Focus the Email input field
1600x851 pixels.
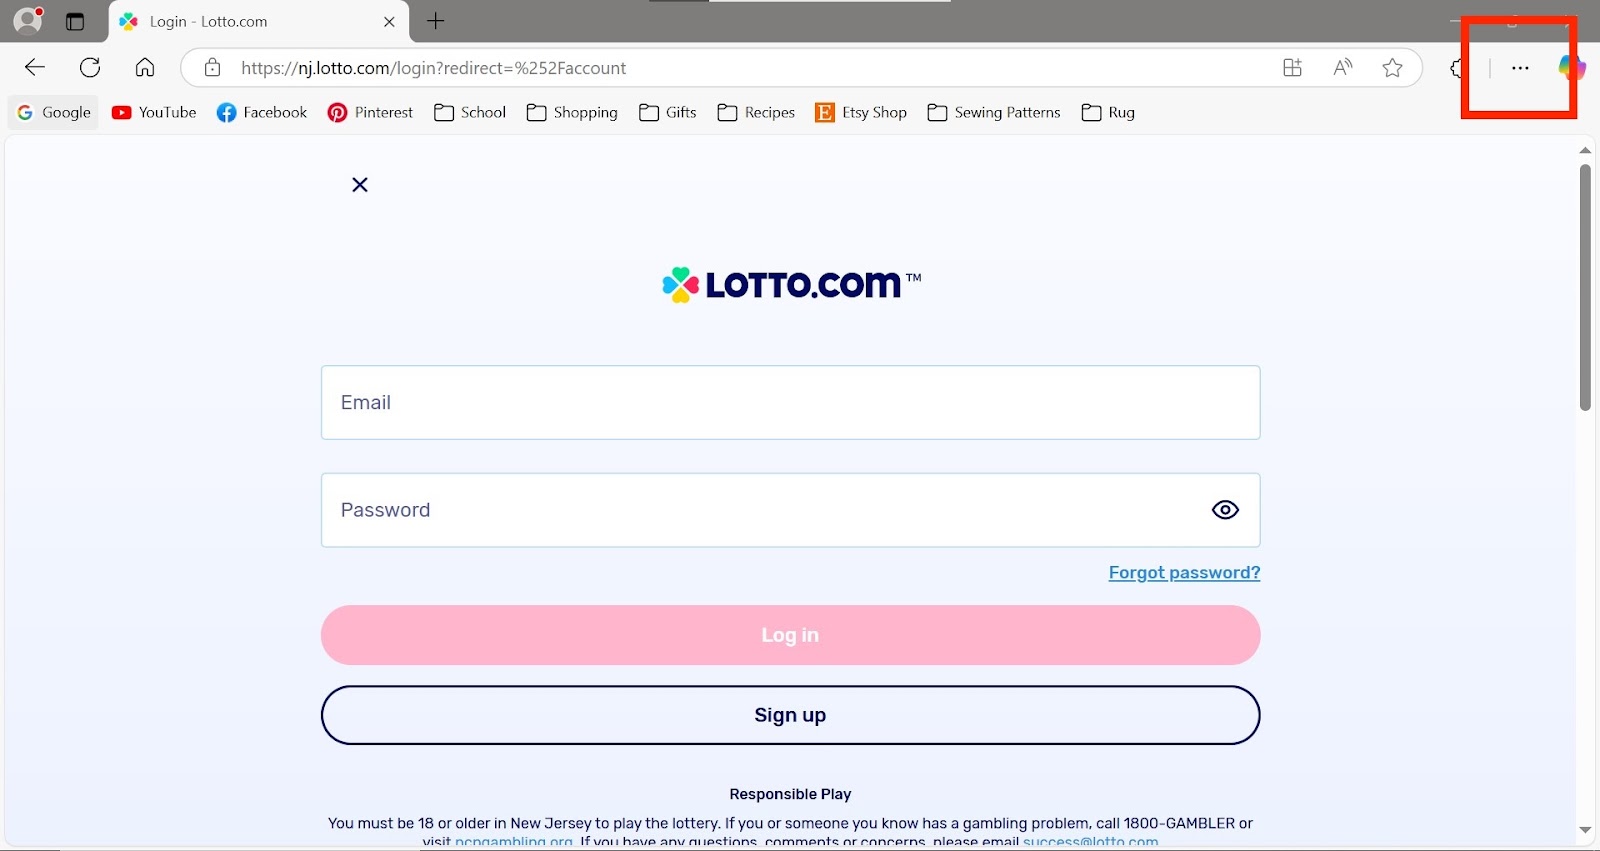pos(790,402)
